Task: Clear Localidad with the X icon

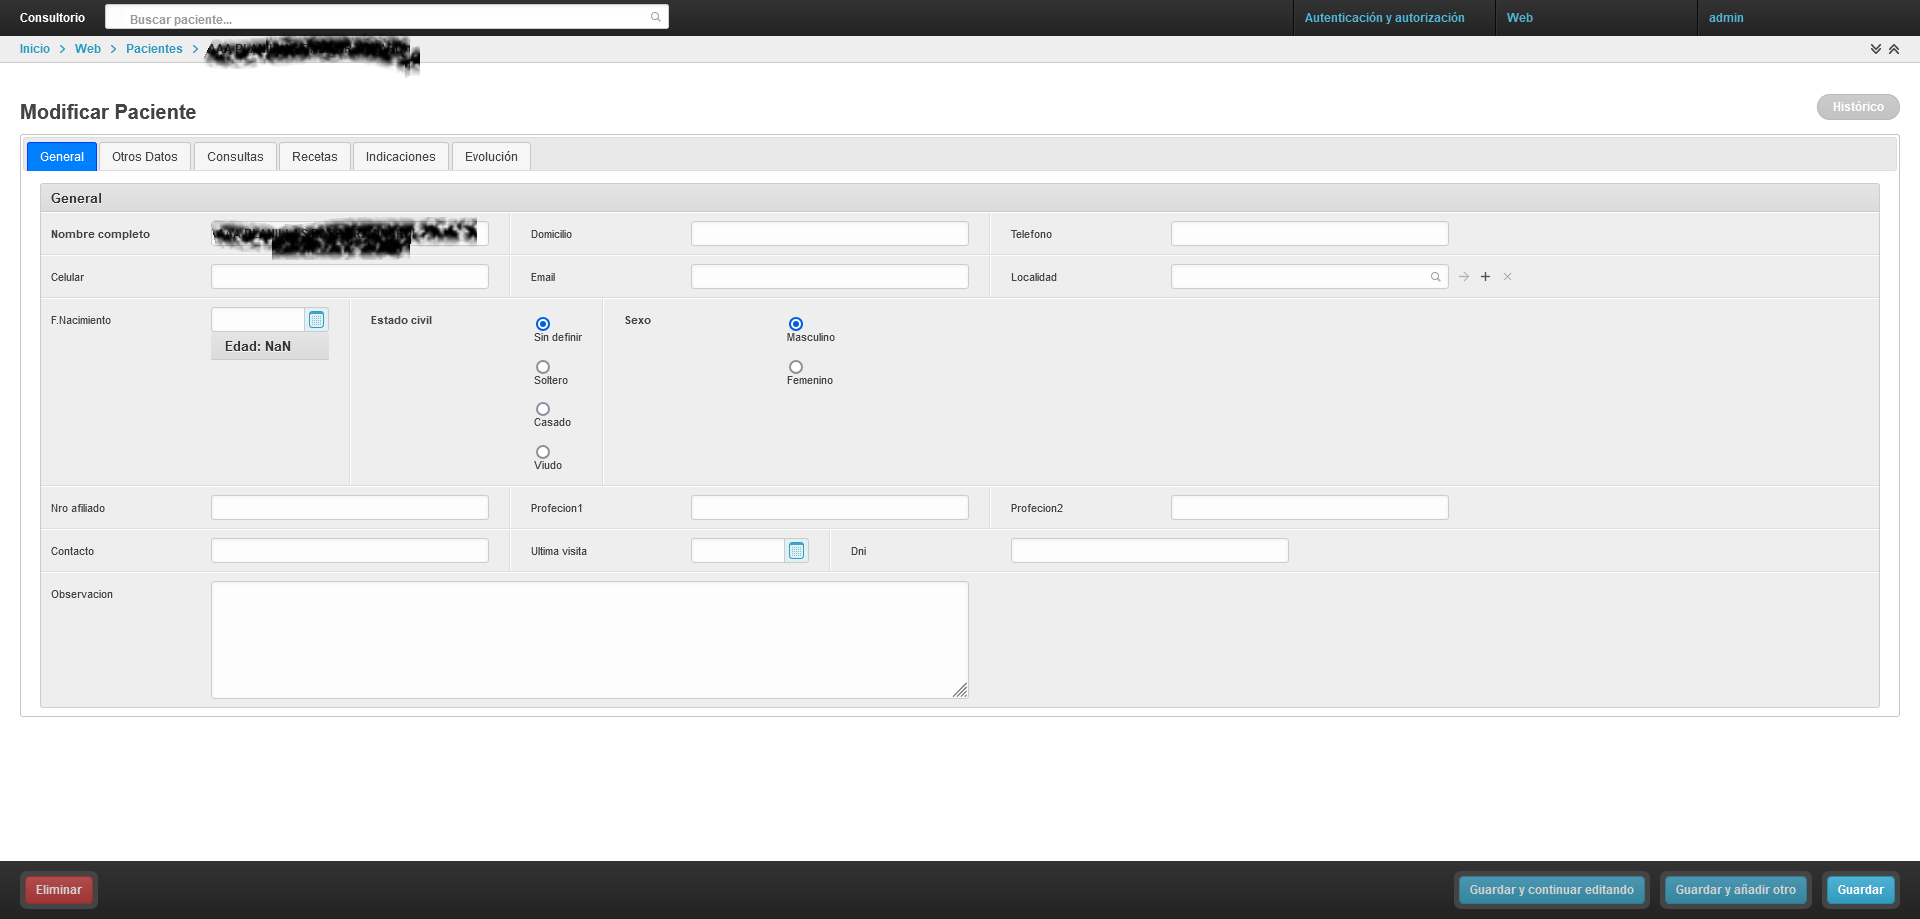Action: point(1507,277)
